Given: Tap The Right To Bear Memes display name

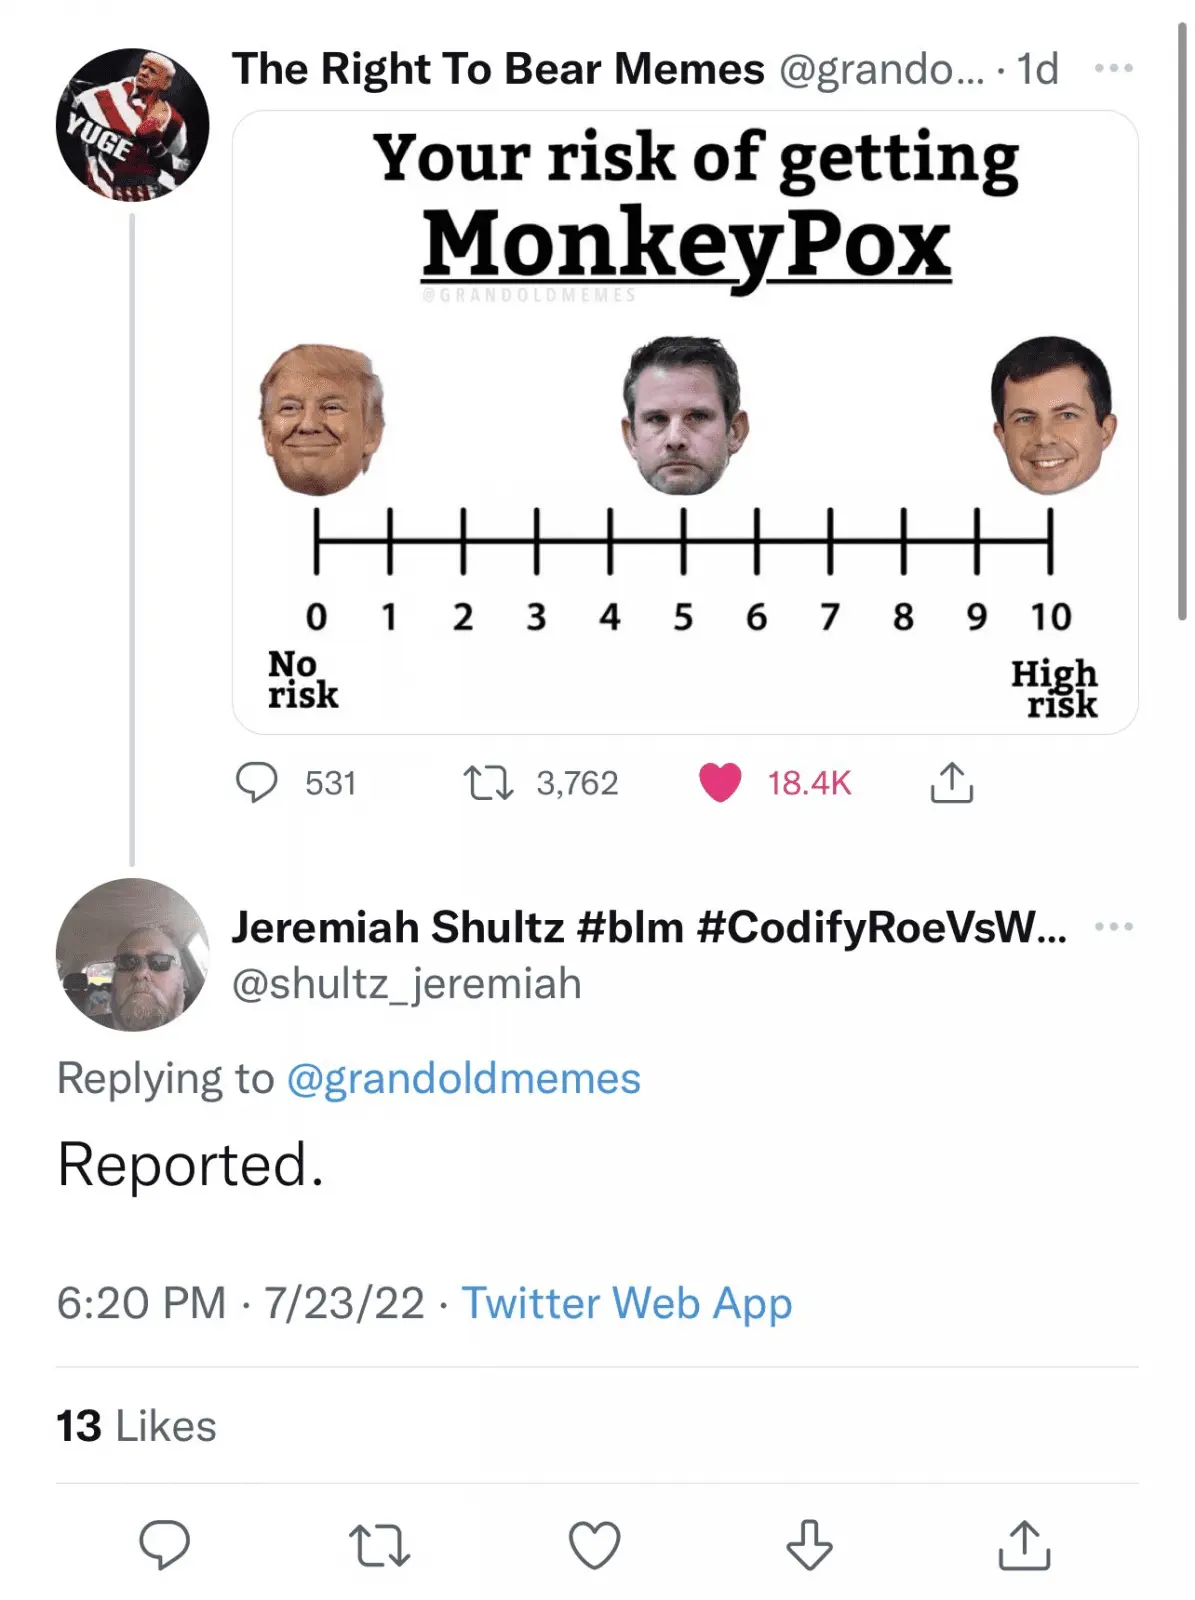Looking at the screenshot, I should (498, 69).
